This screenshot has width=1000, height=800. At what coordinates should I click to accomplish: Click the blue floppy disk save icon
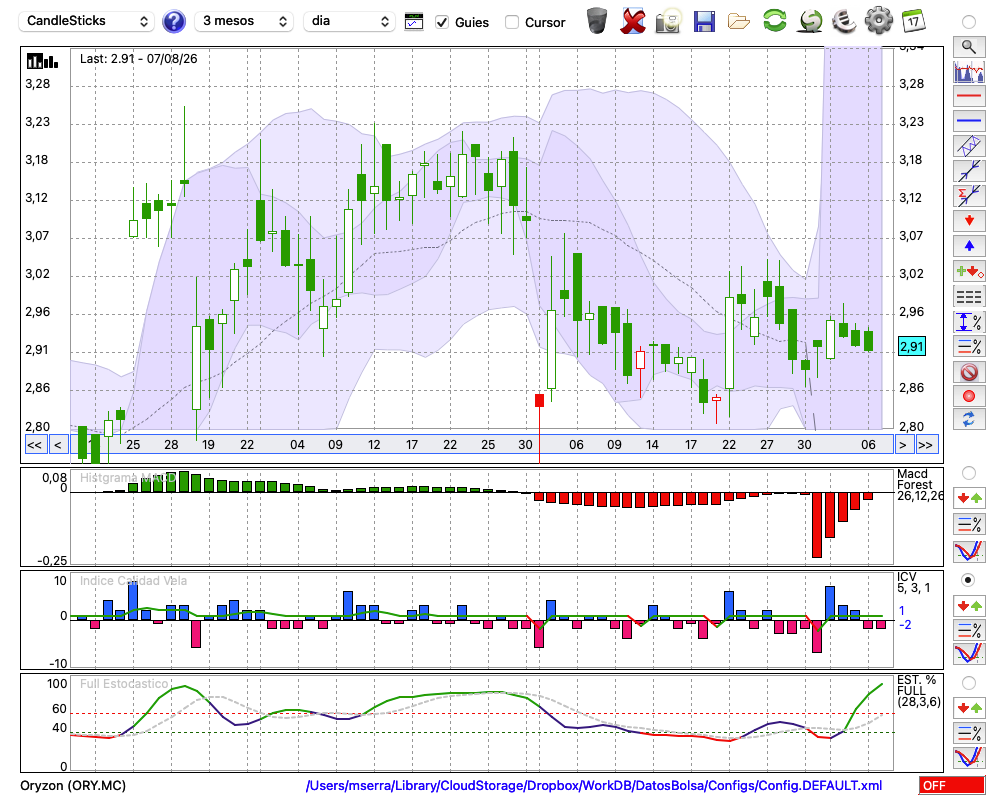[x=703, y=21]
